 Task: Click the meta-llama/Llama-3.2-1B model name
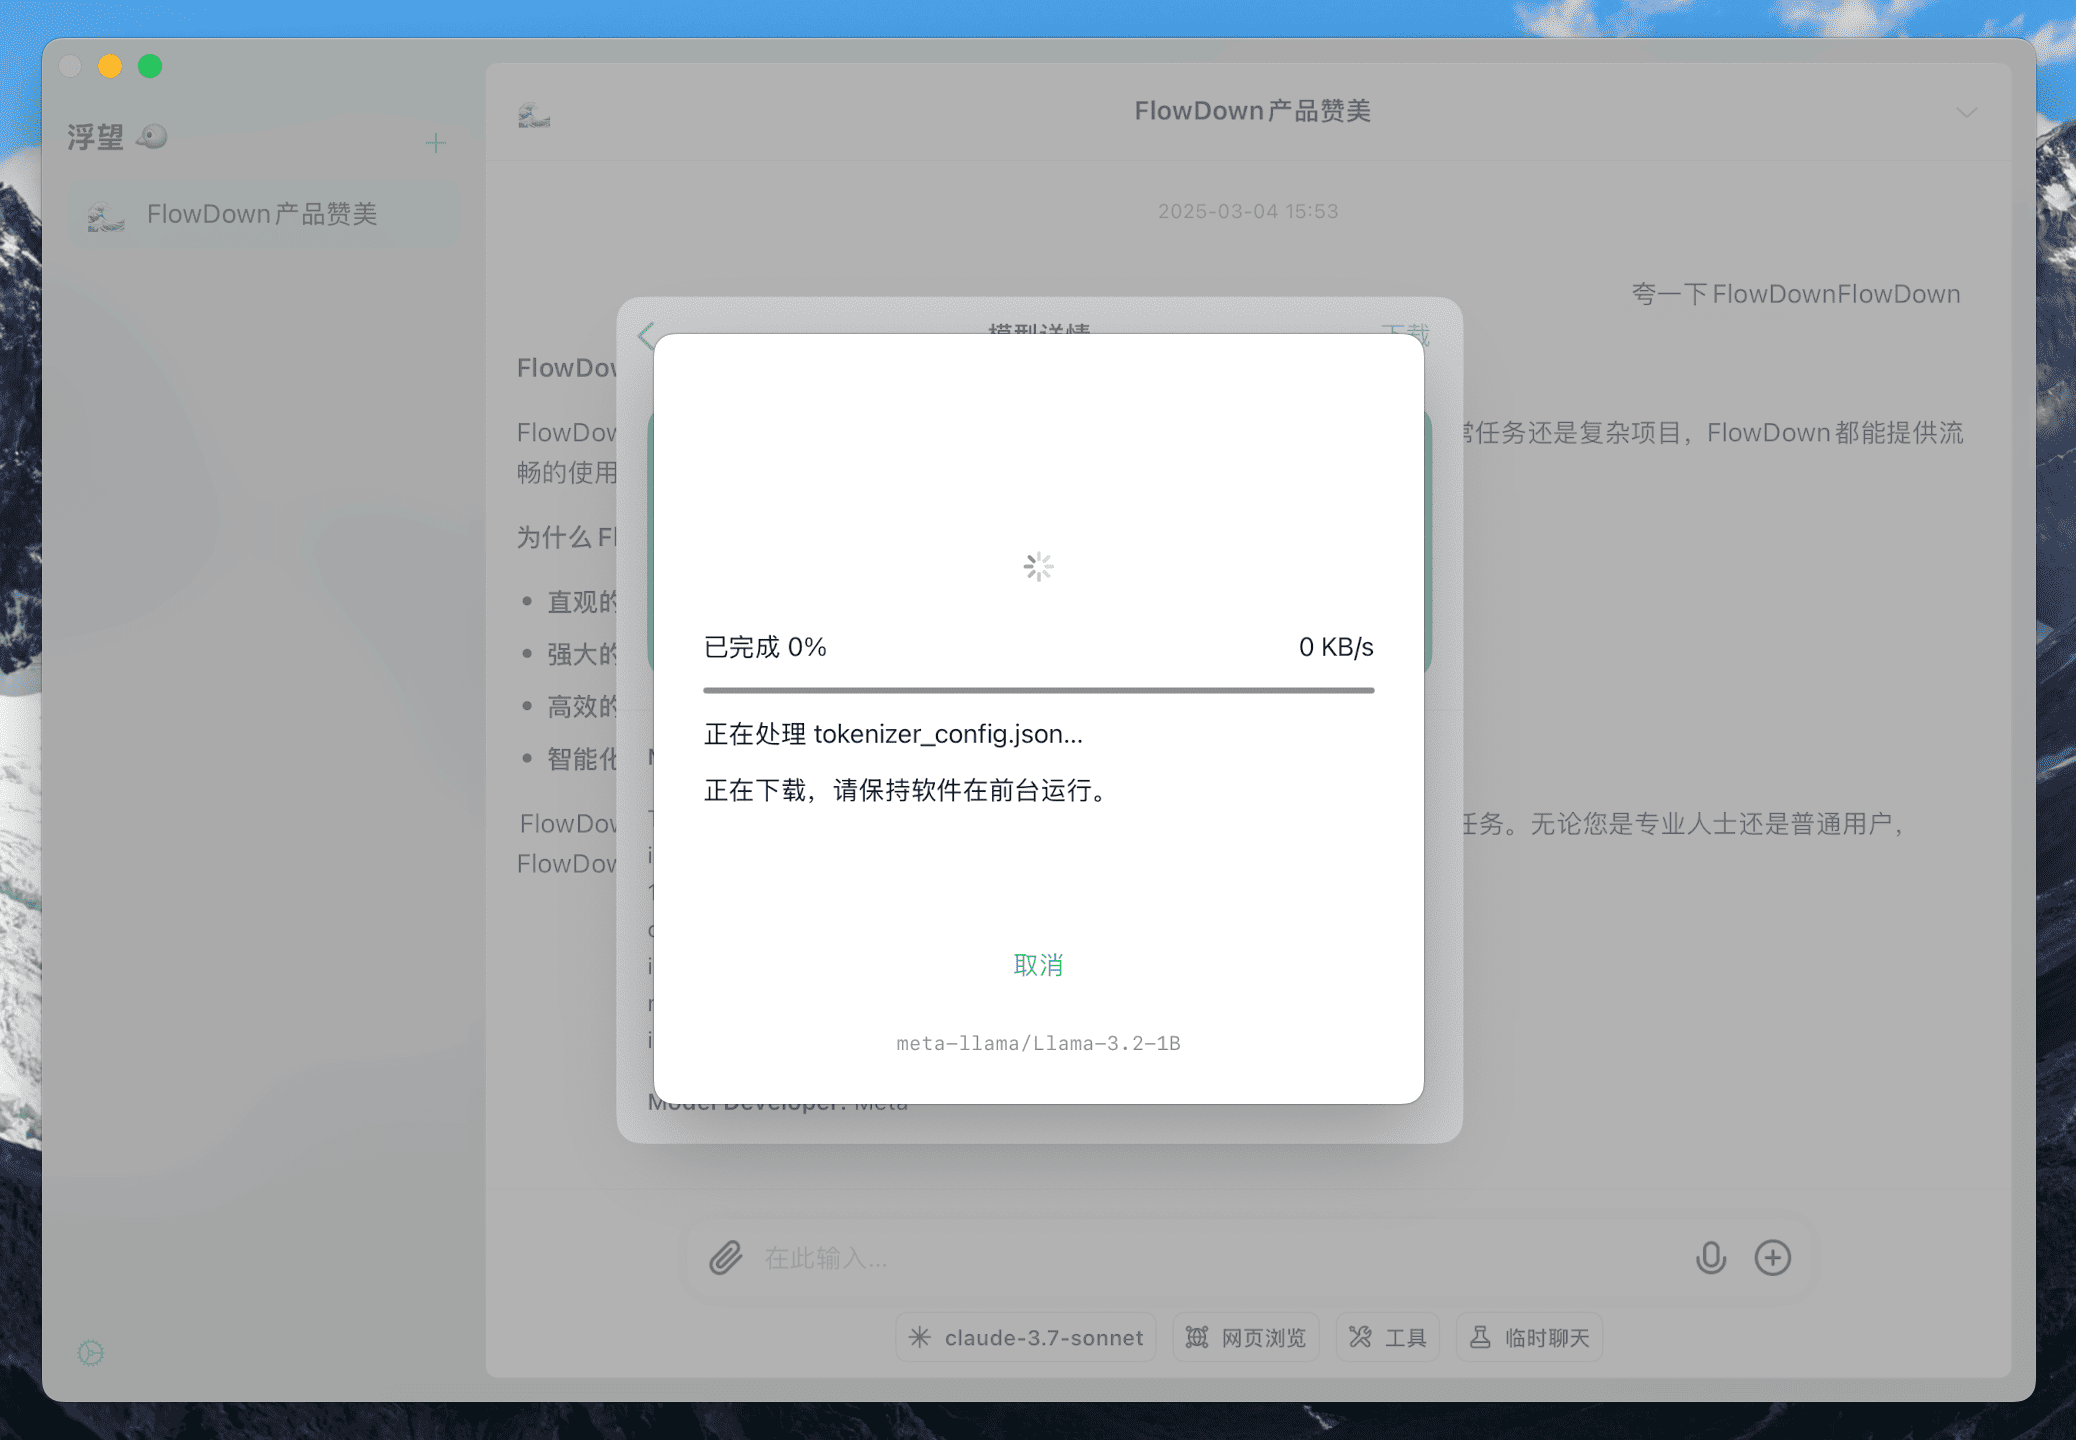[1038, 1043]
